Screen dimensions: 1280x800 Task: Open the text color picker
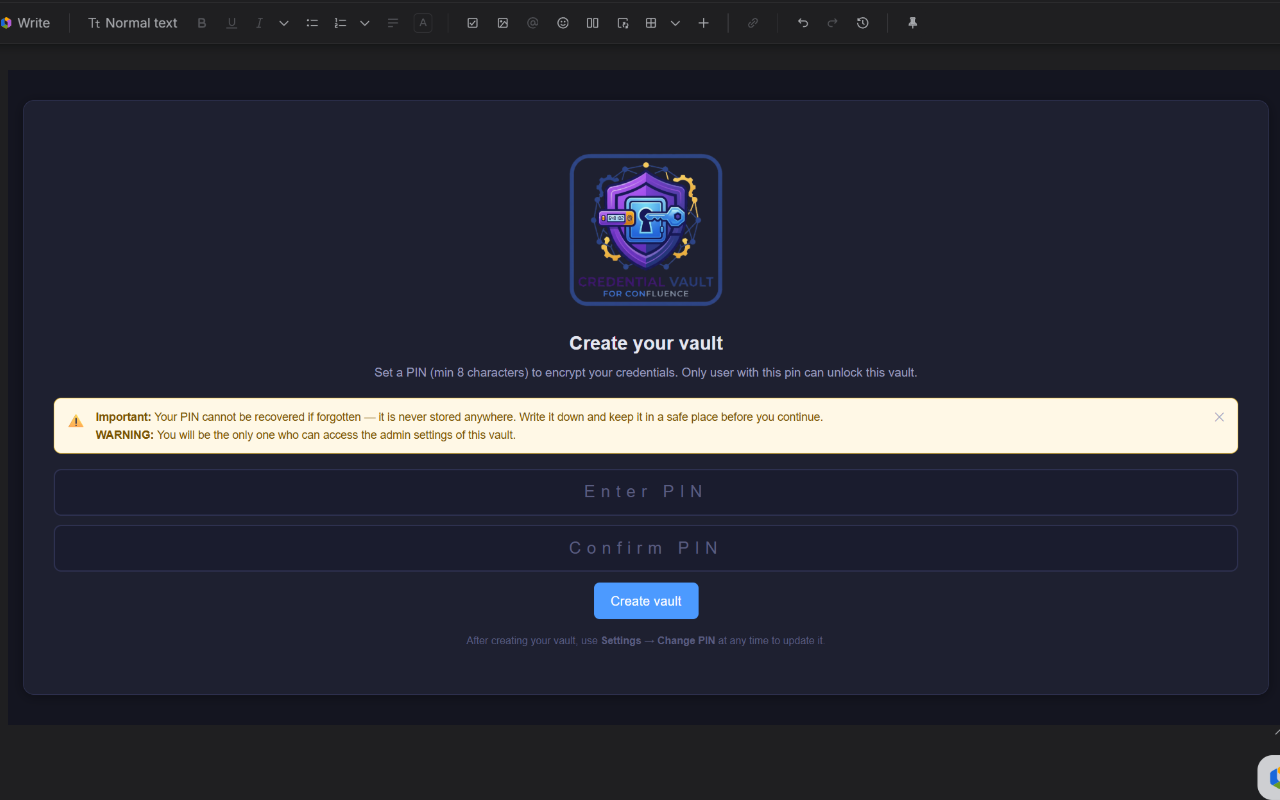pos(423,23)
